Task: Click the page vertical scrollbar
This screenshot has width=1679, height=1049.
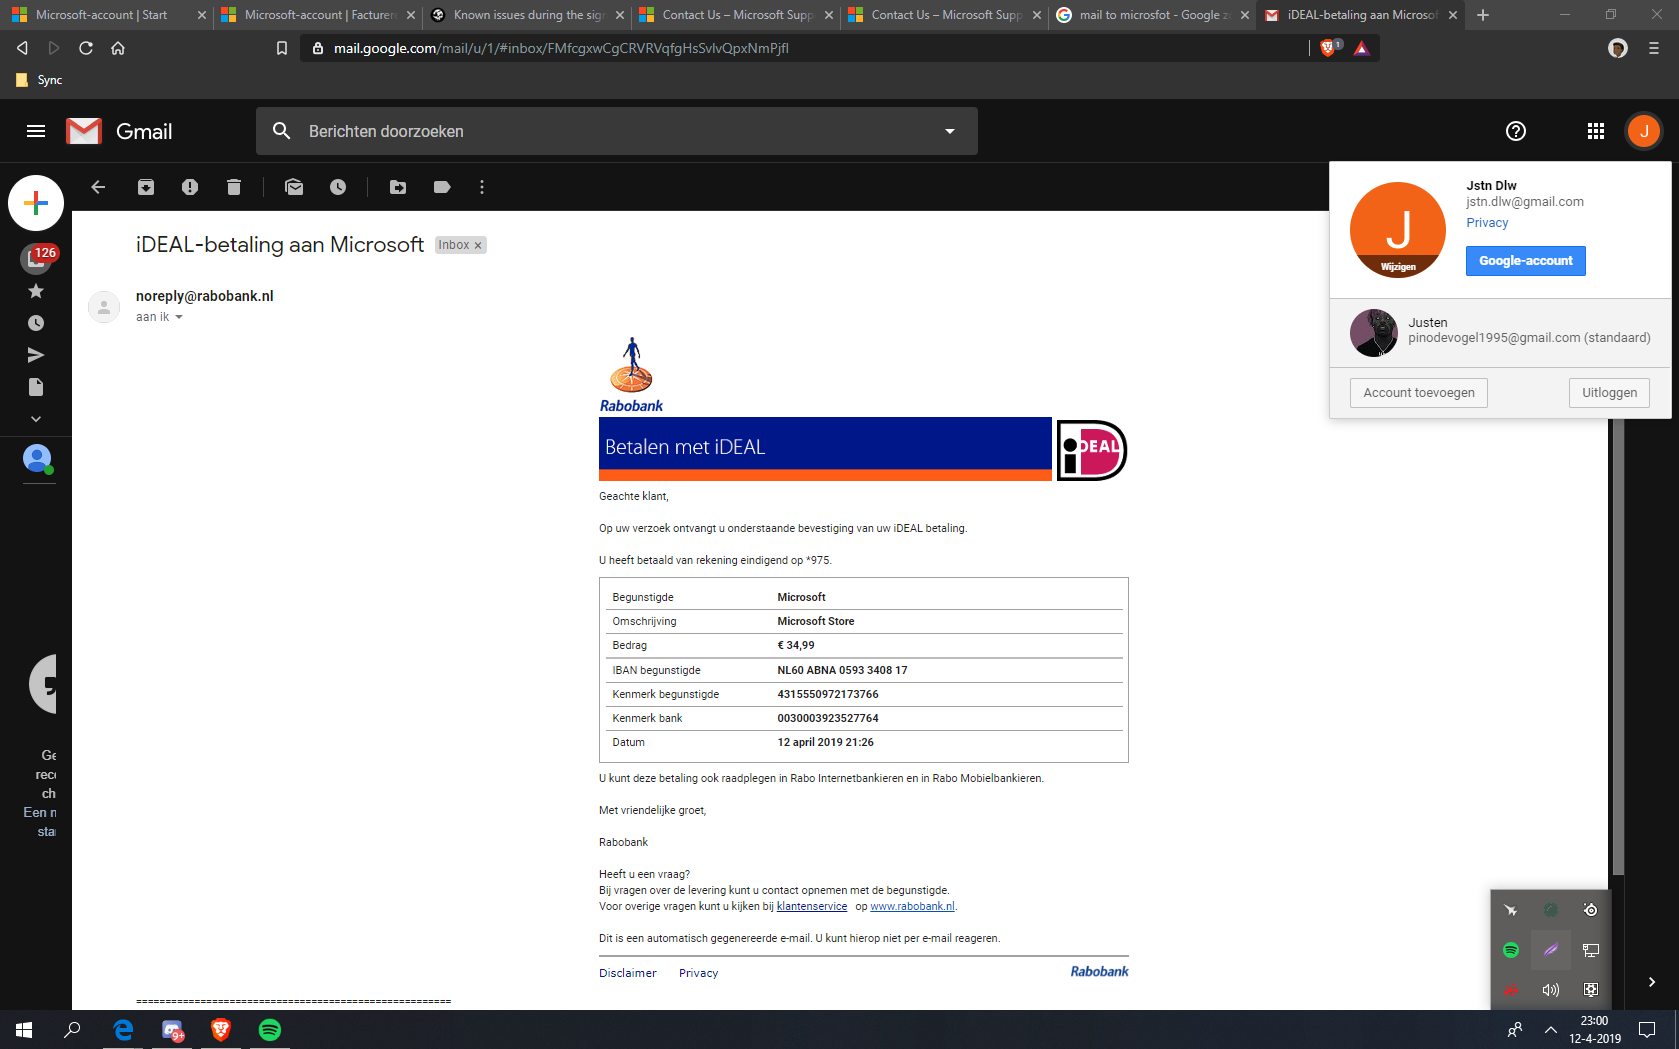Action: (x=1617, y=645)
